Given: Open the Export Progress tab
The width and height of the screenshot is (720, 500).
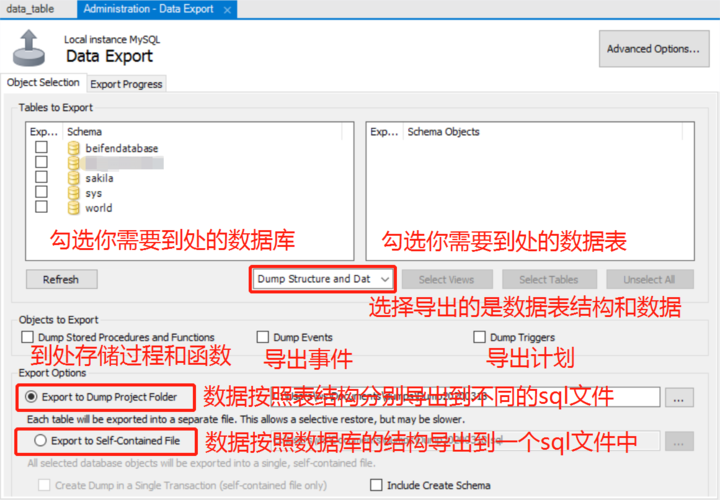Looking at the screenshot, I should click(x=126, y=84).
